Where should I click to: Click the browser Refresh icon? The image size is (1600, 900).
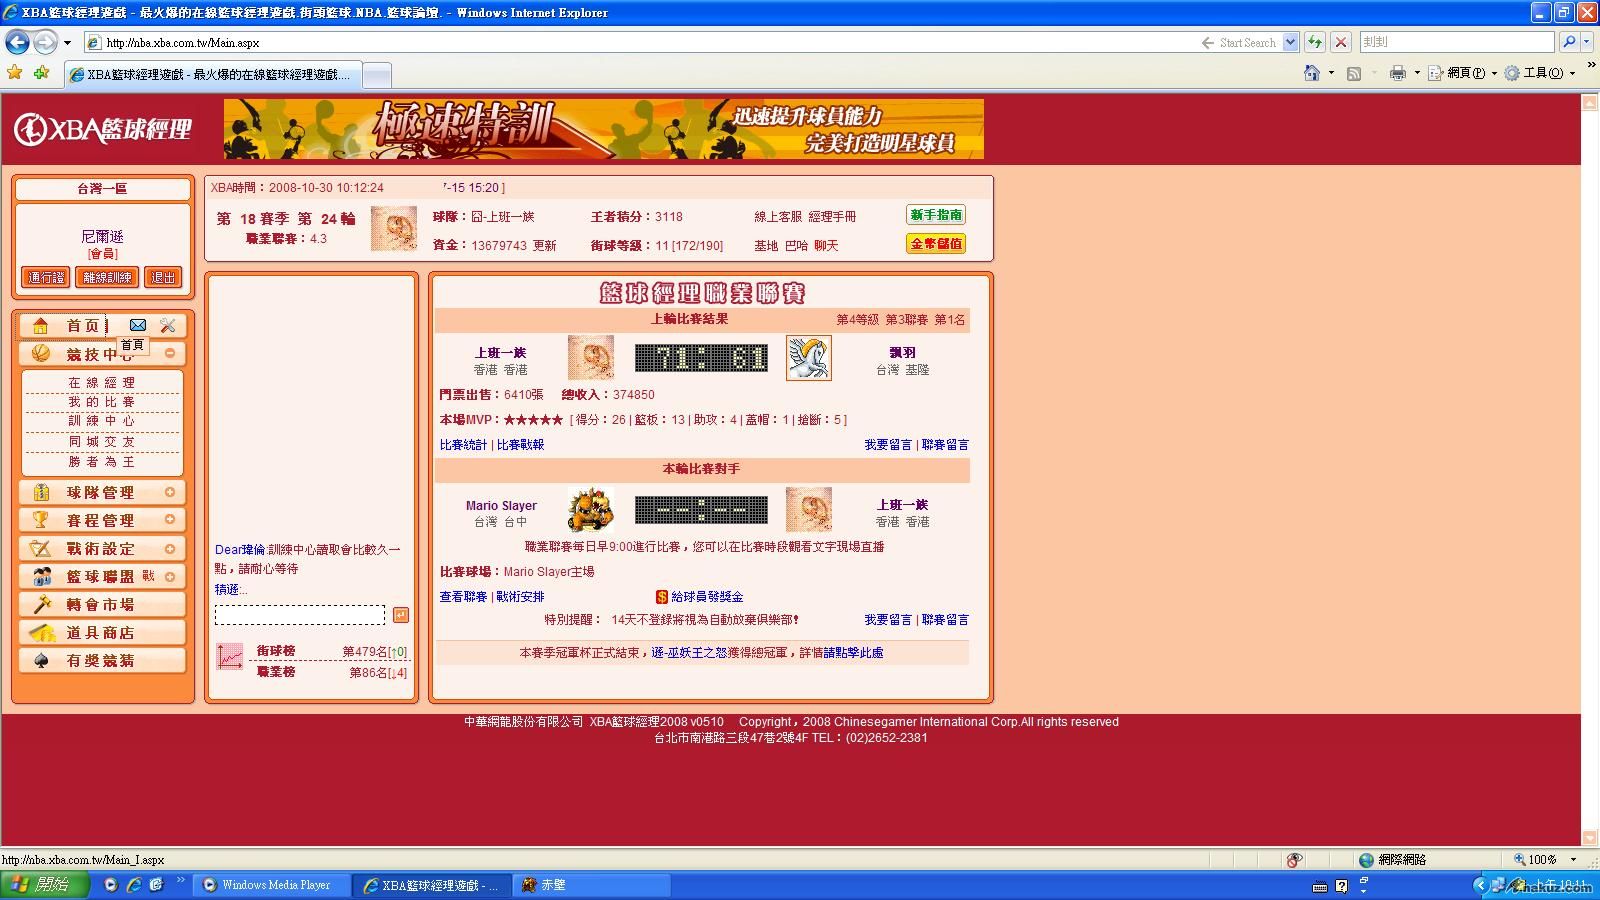[1315, 42]
